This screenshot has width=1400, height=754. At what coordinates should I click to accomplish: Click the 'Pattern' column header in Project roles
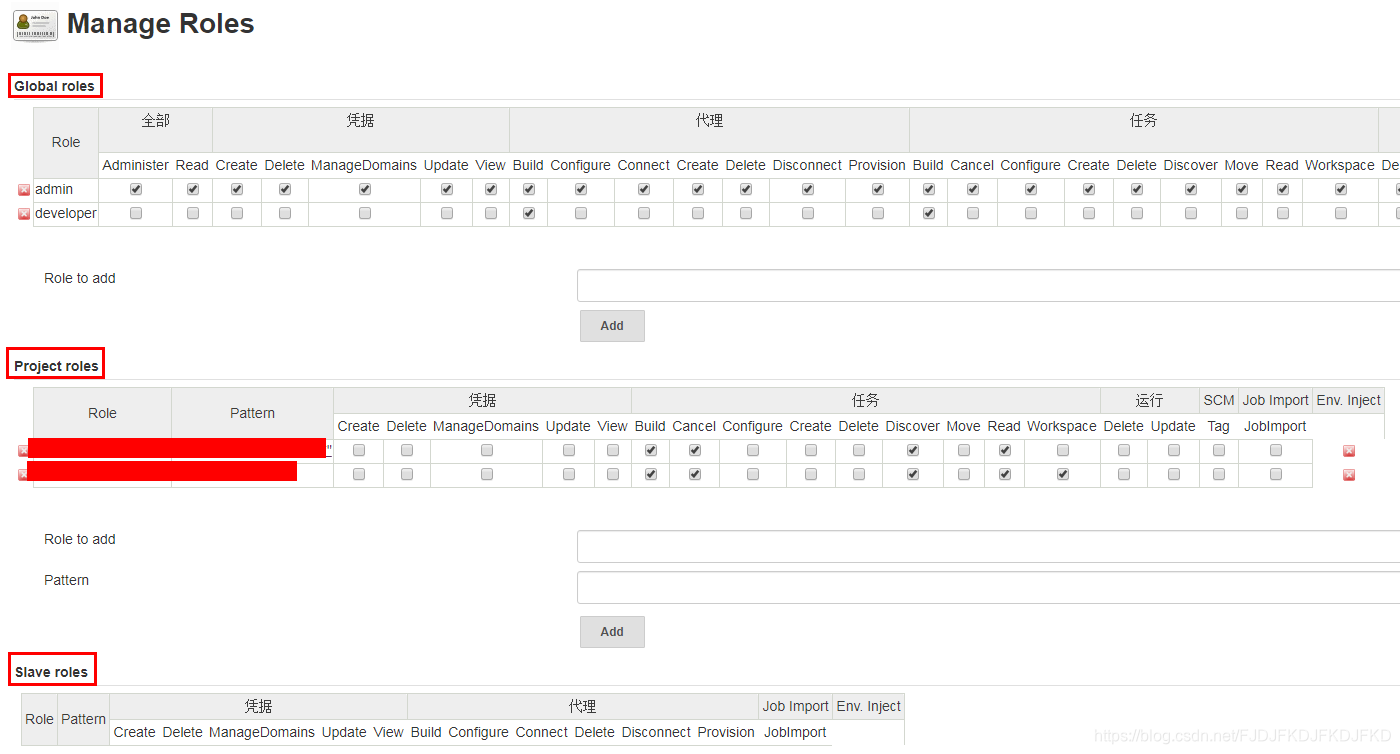tap(253, 413)
